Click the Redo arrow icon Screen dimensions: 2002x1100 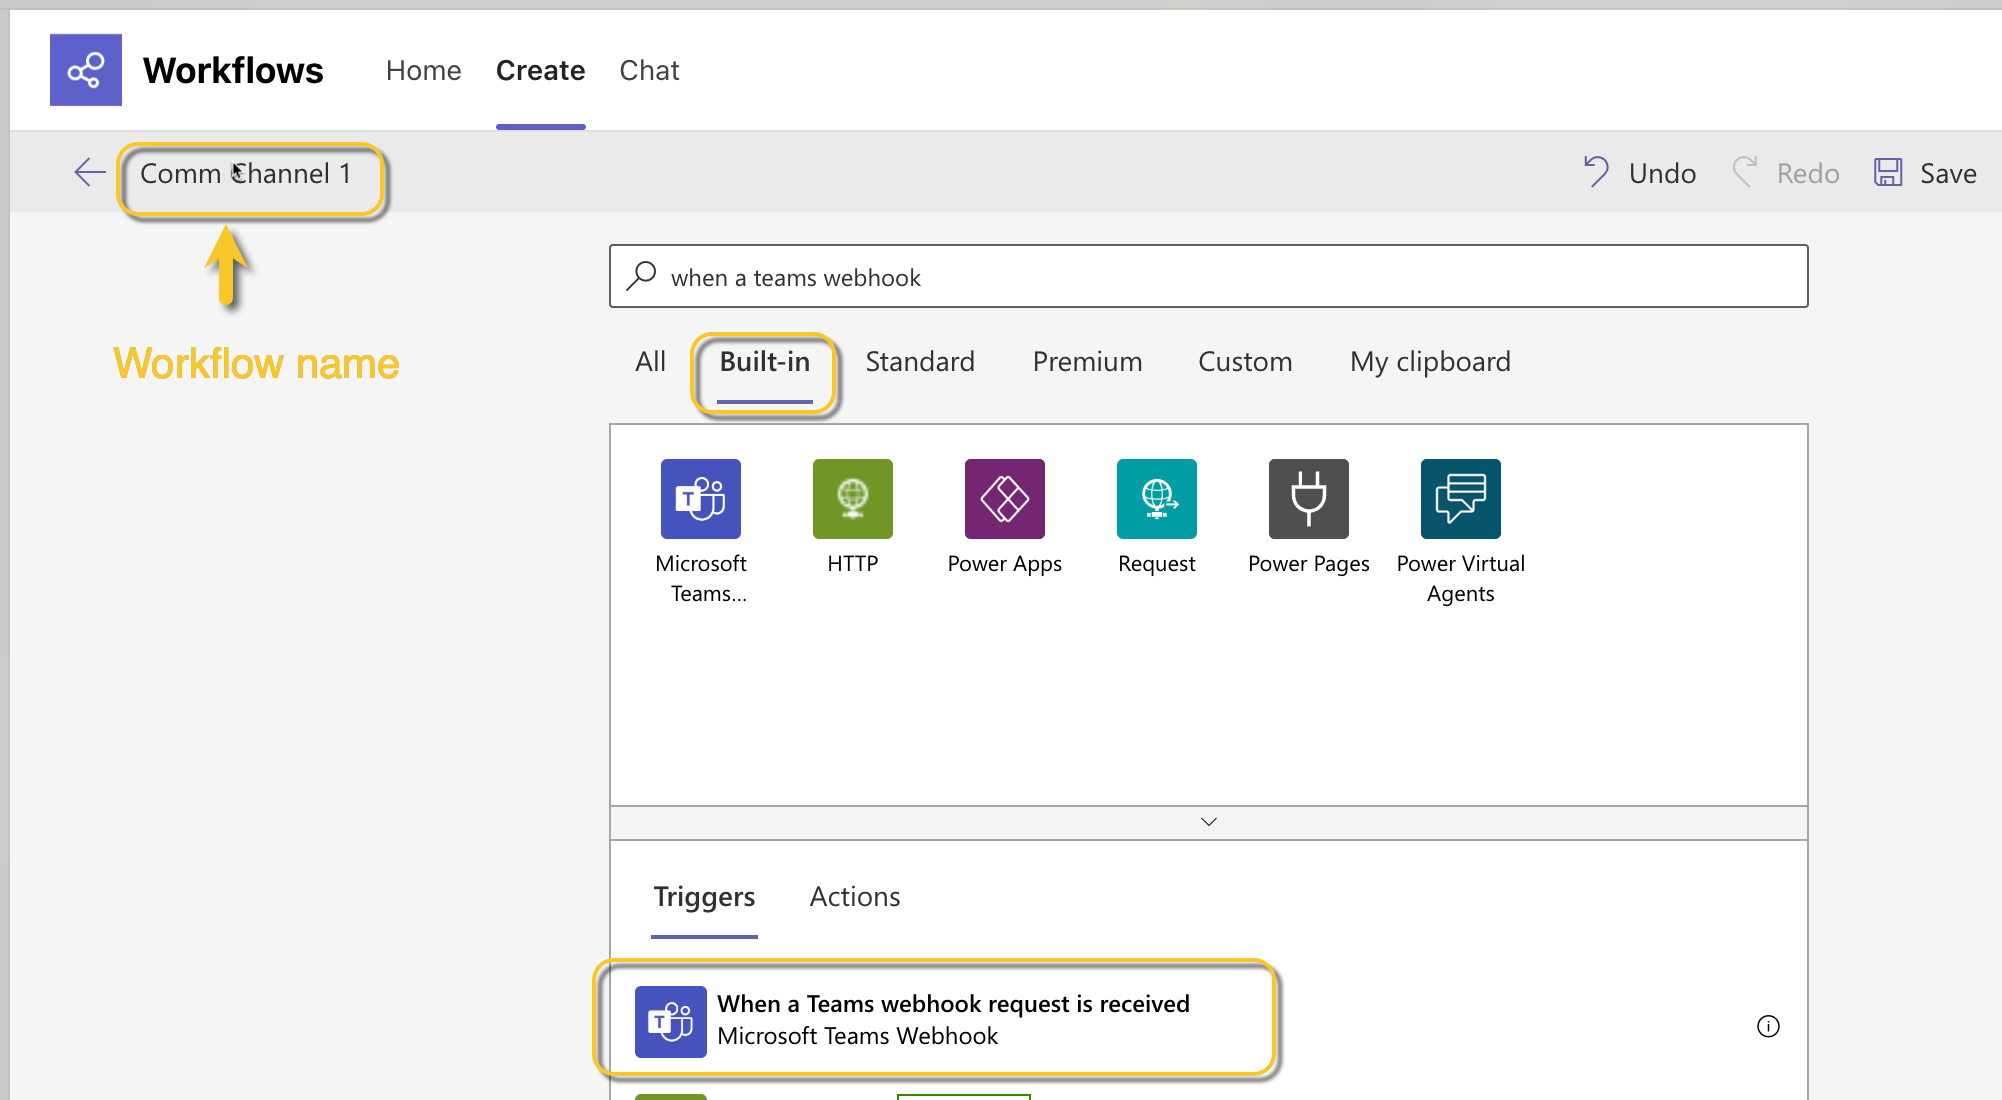1745,172
